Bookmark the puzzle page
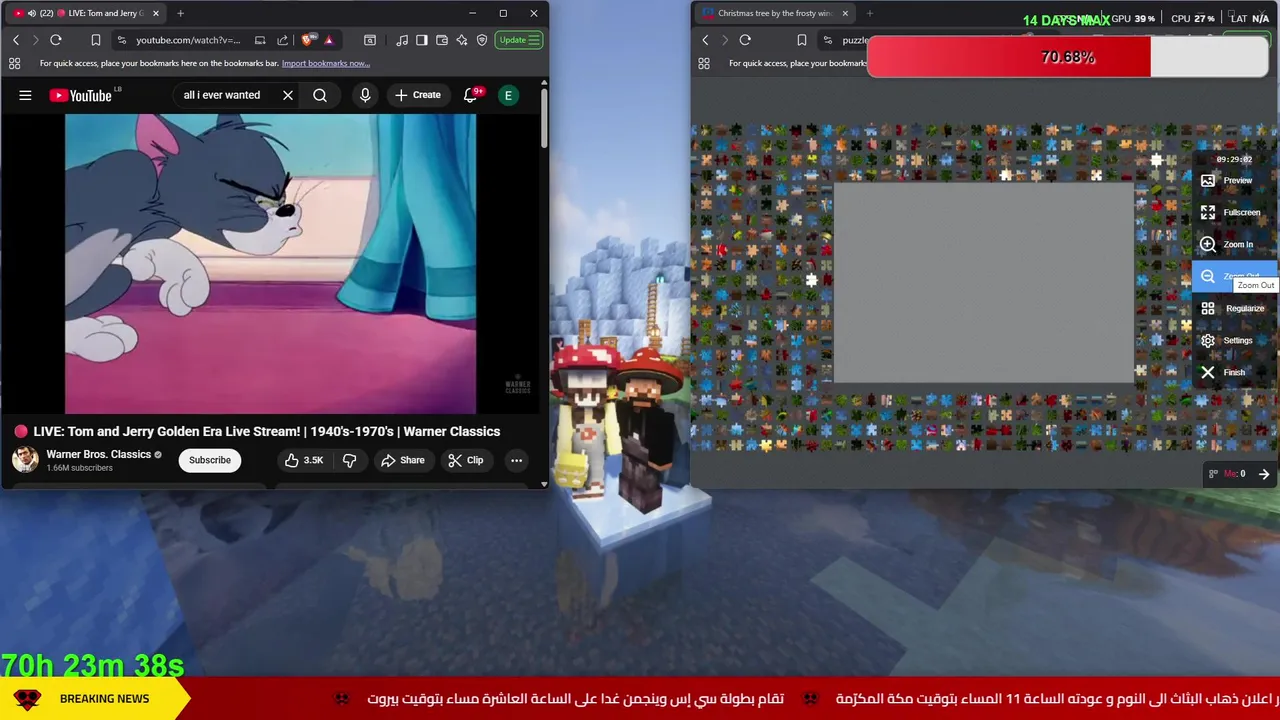Viewport: 1280px width, 720px height. pyautogui.click(x=801, y=40)
